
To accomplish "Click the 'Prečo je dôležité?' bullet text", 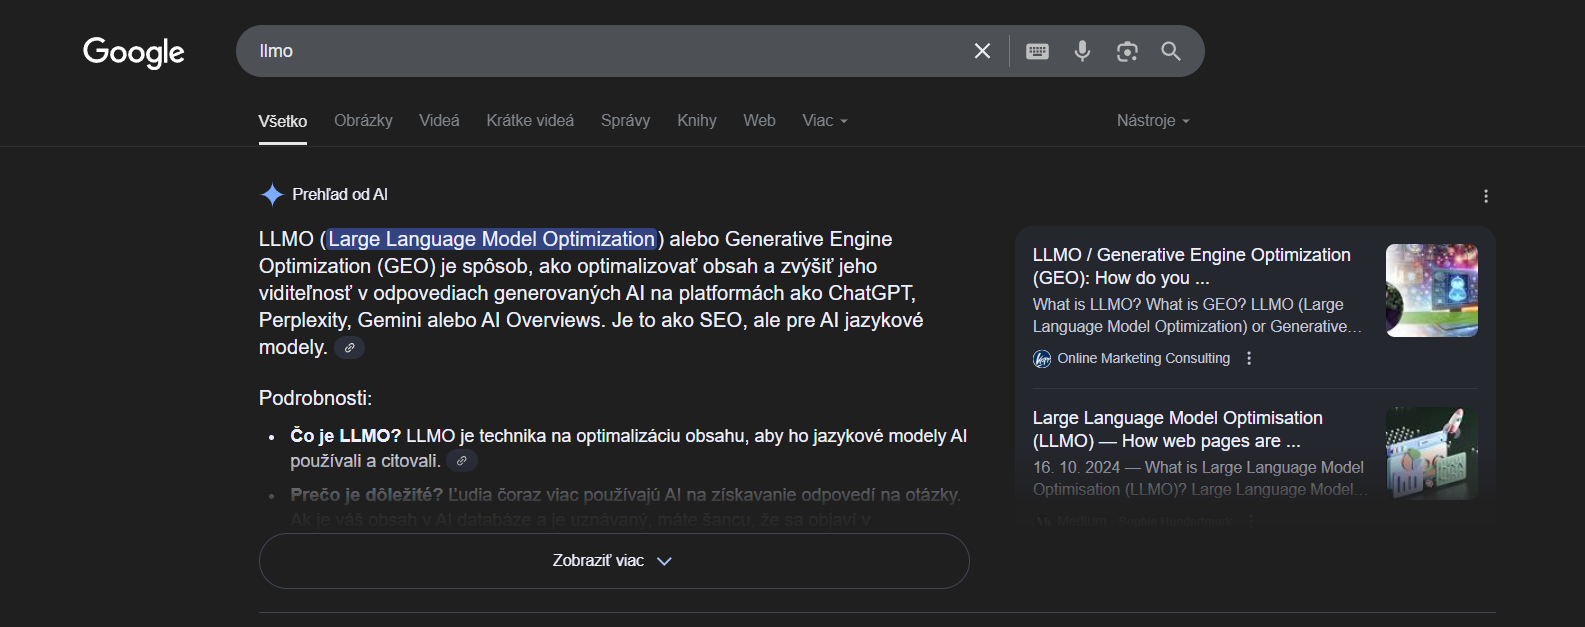I will pos(367,495).
